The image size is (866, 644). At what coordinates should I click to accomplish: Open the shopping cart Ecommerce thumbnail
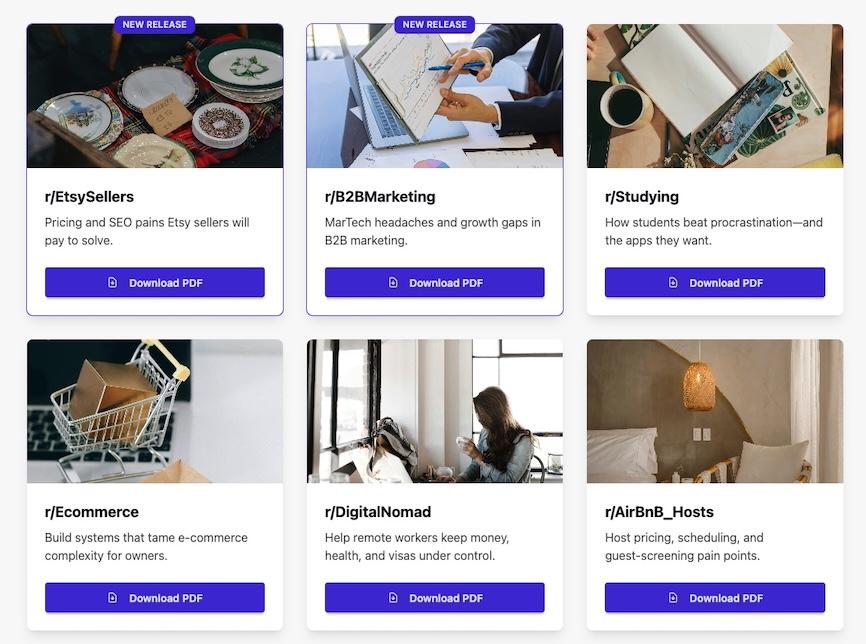[x=155, y=411]
